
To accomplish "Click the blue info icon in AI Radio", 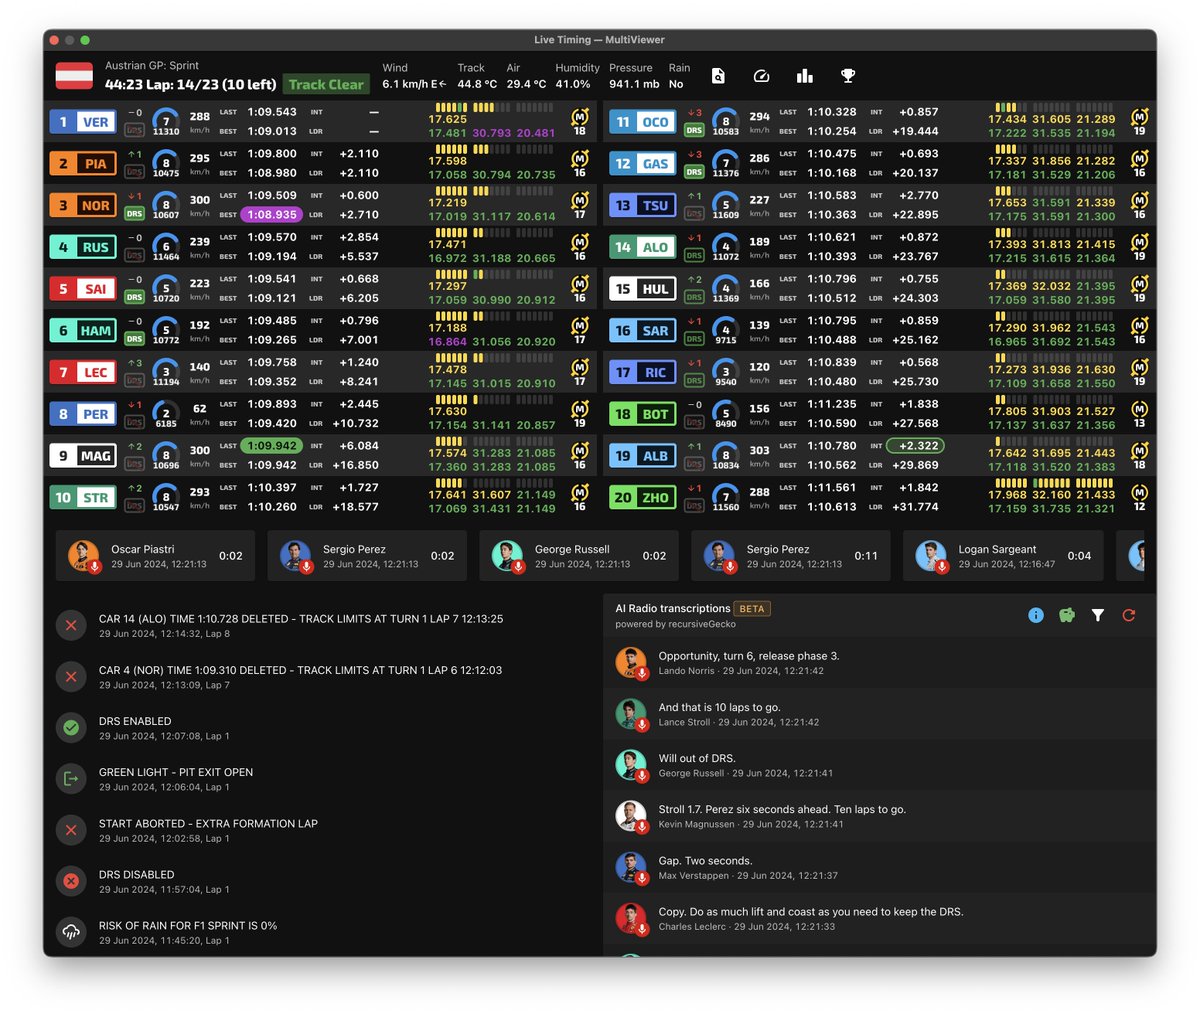I will coord(1036,615).
